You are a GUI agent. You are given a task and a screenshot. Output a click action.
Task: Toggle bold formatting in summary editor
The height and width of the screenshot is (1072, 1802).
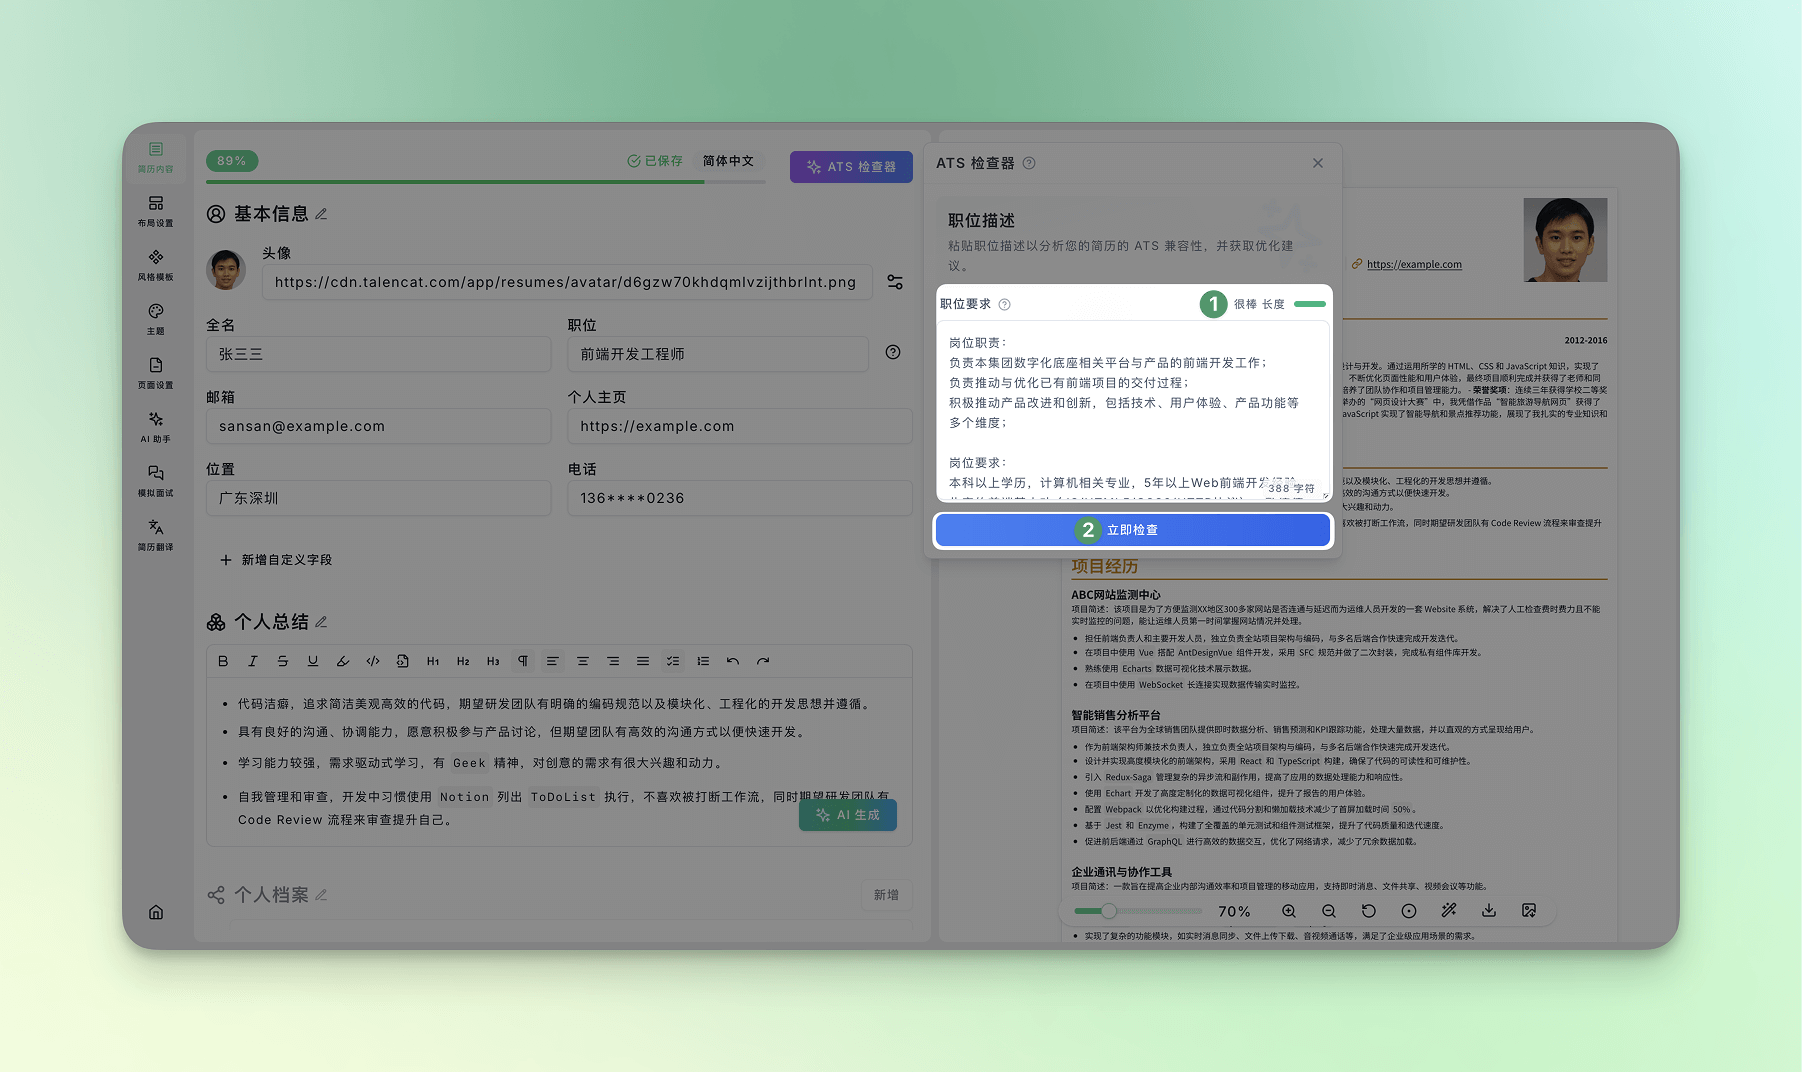[223, 661]
